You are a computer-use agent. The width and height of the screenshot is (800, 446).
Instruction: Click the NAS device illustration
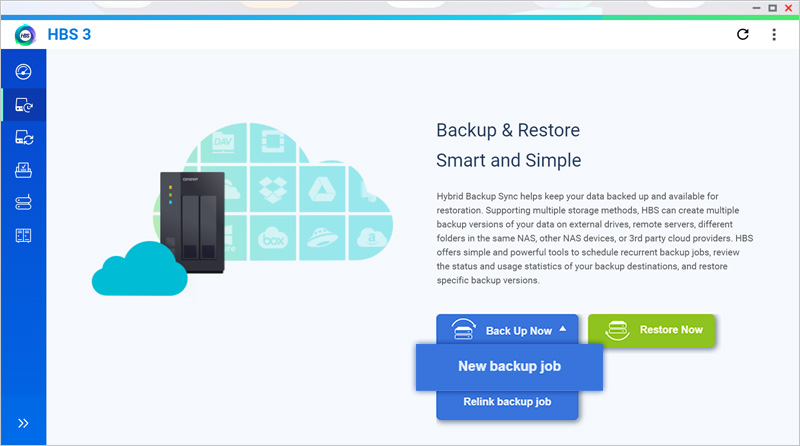pyautogui.click(x=192, y=222)
